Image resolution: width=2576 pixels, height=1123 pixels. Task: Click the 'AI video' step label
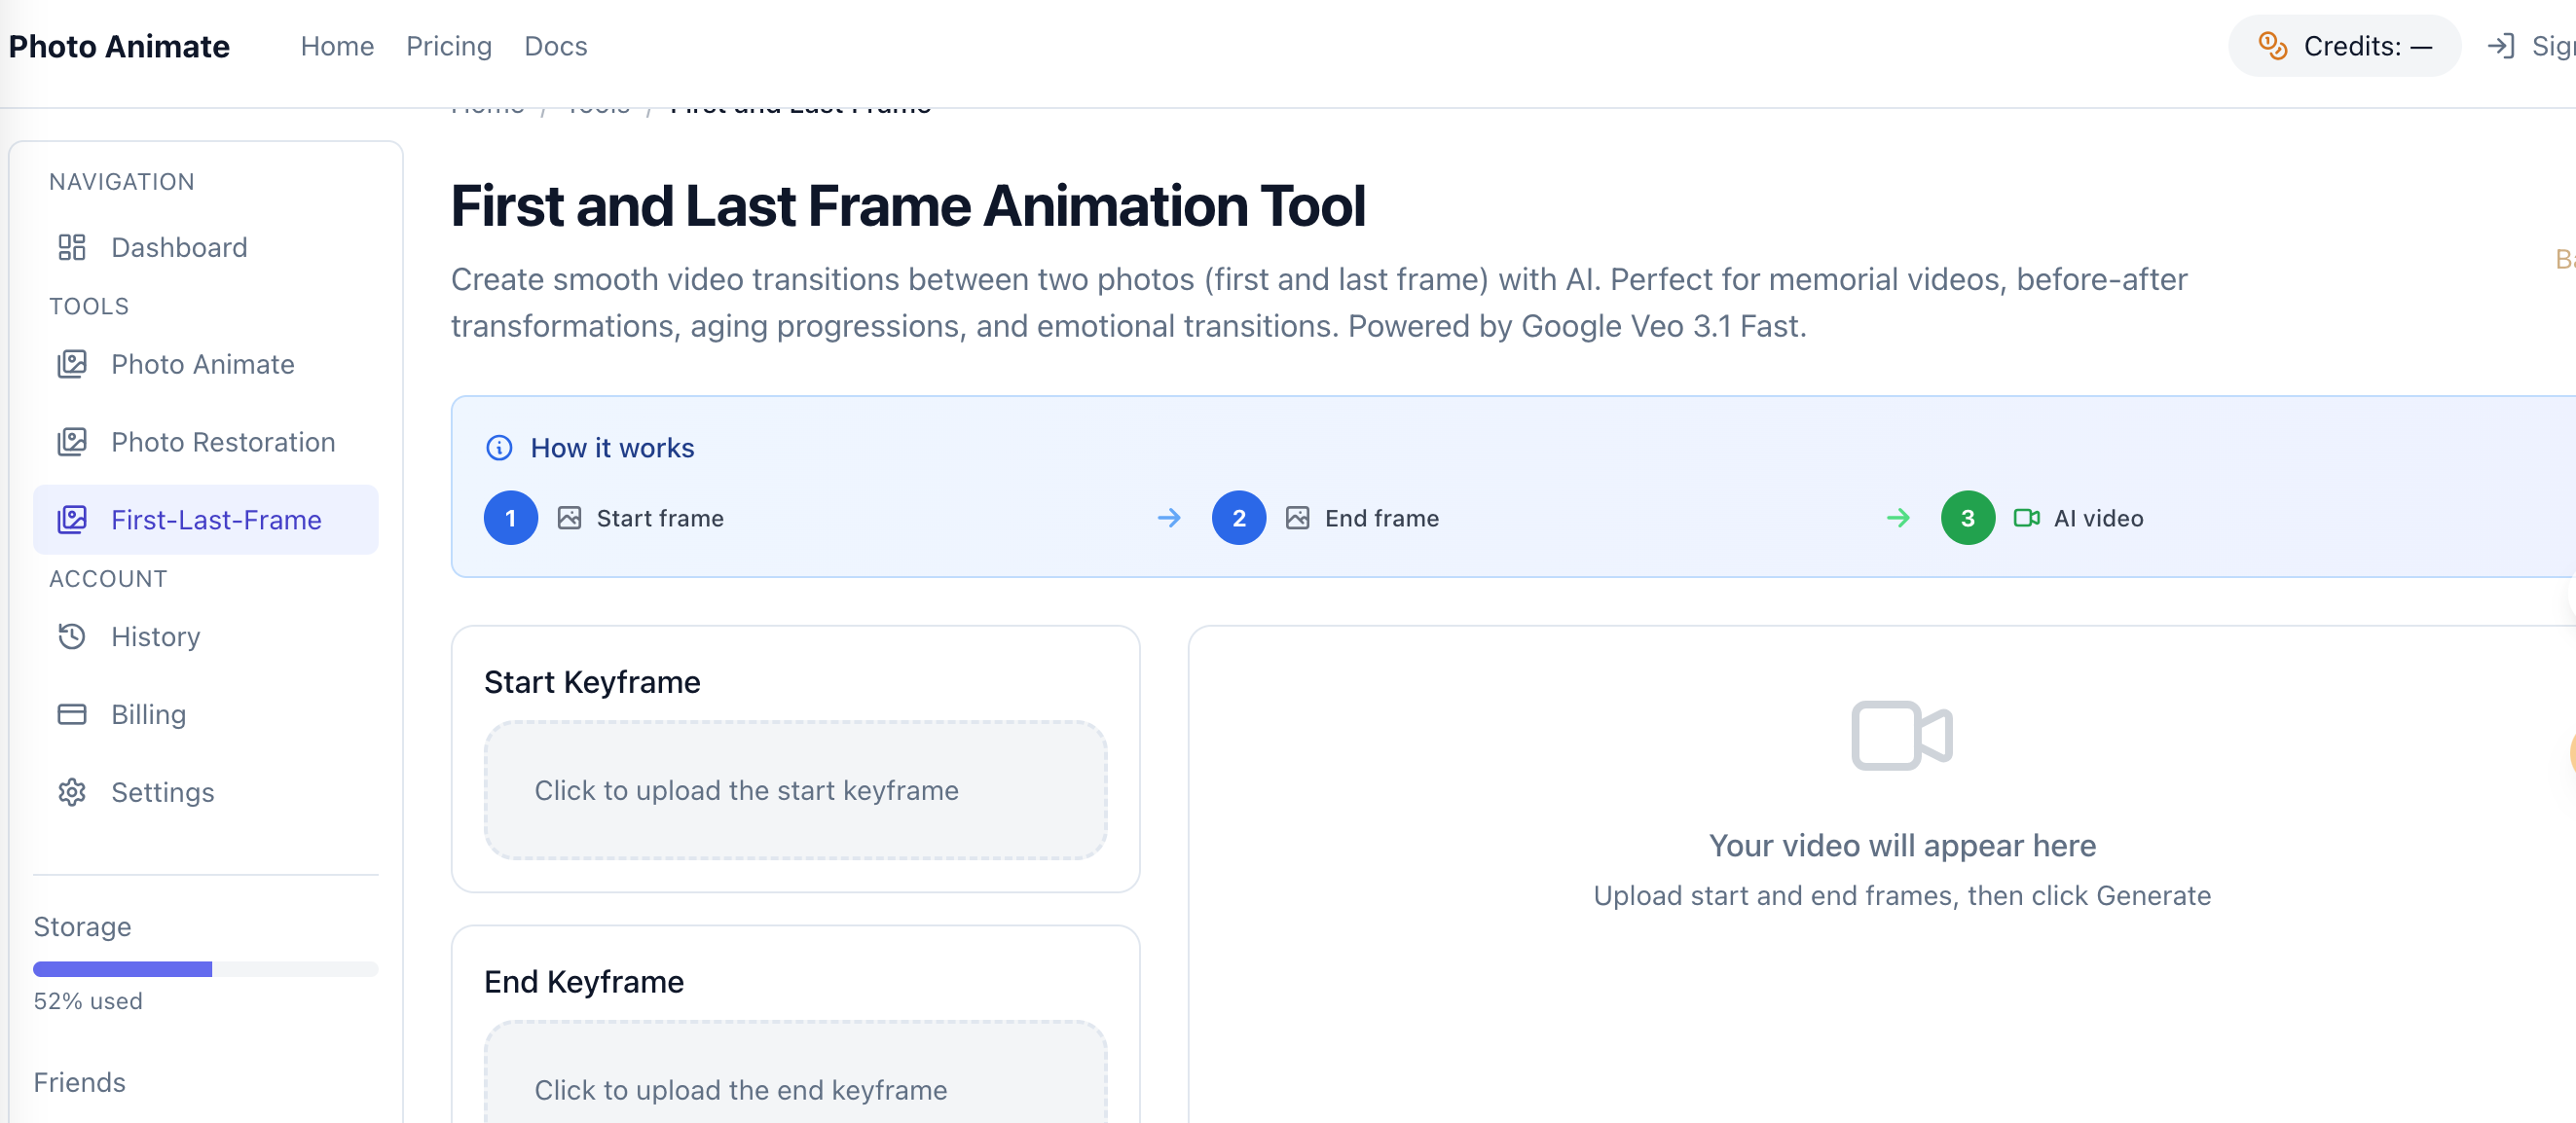[2098, 518]
